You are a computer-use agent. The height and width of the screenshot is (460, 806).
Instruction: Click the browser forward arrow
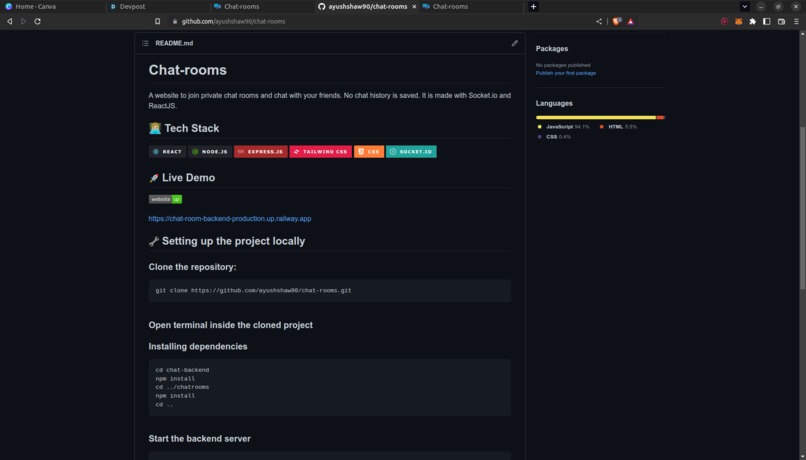point(23,21)
